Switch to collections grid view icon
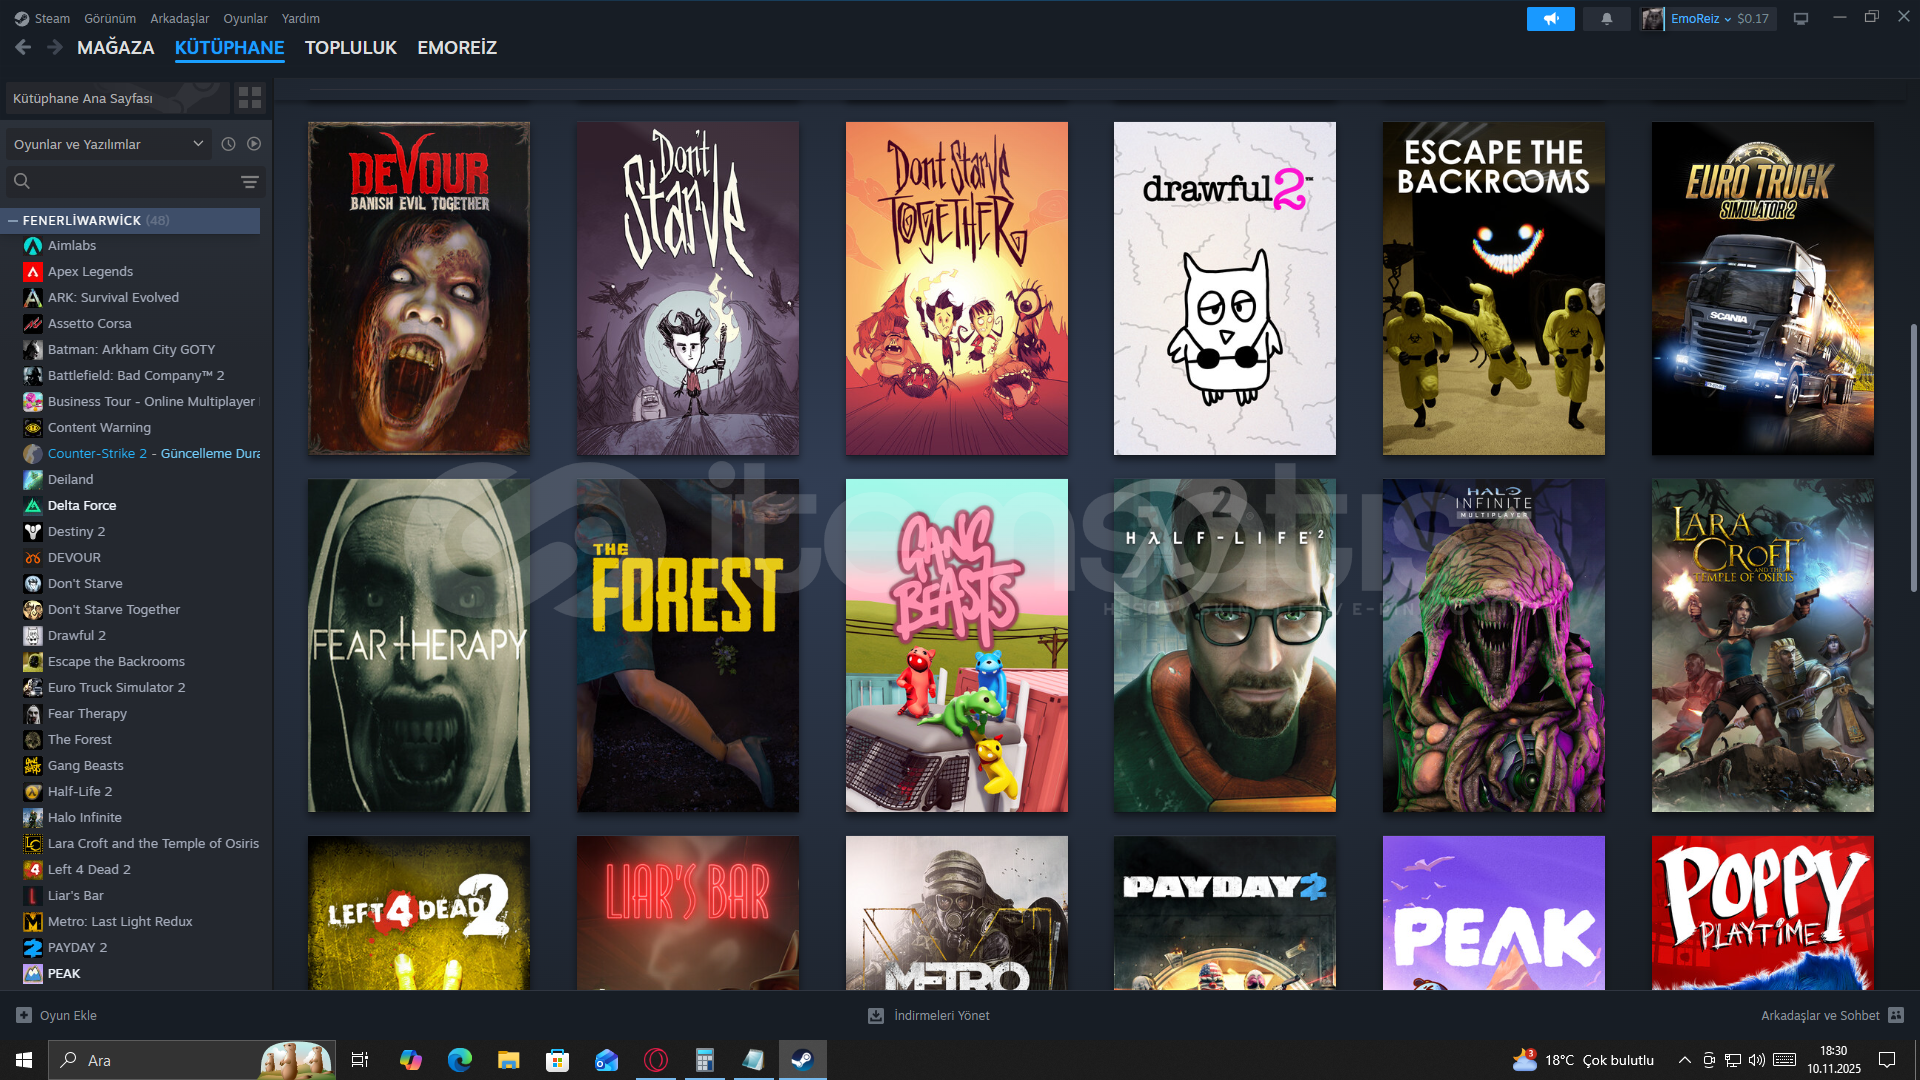Screen dimensions: 1920x1080 [249, 97]
